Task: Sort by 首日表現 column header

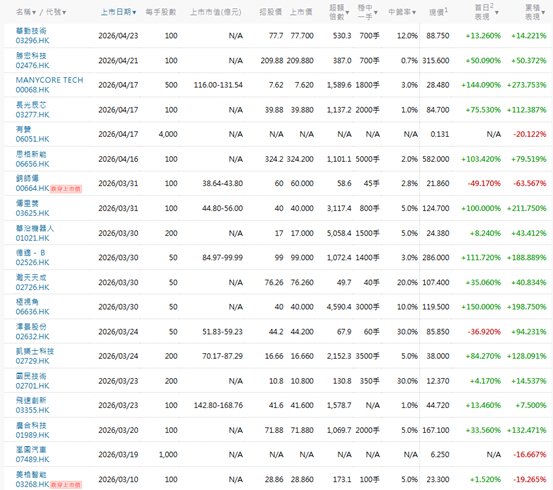Action: 486,12
